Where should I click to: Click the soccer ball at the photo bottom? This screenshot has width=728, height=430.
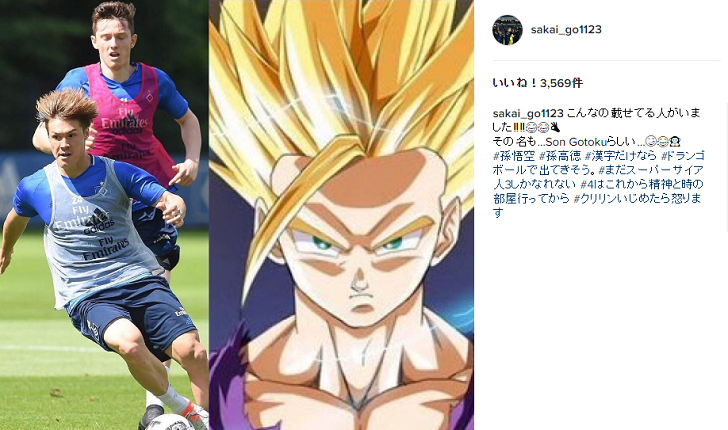(170, 422)
